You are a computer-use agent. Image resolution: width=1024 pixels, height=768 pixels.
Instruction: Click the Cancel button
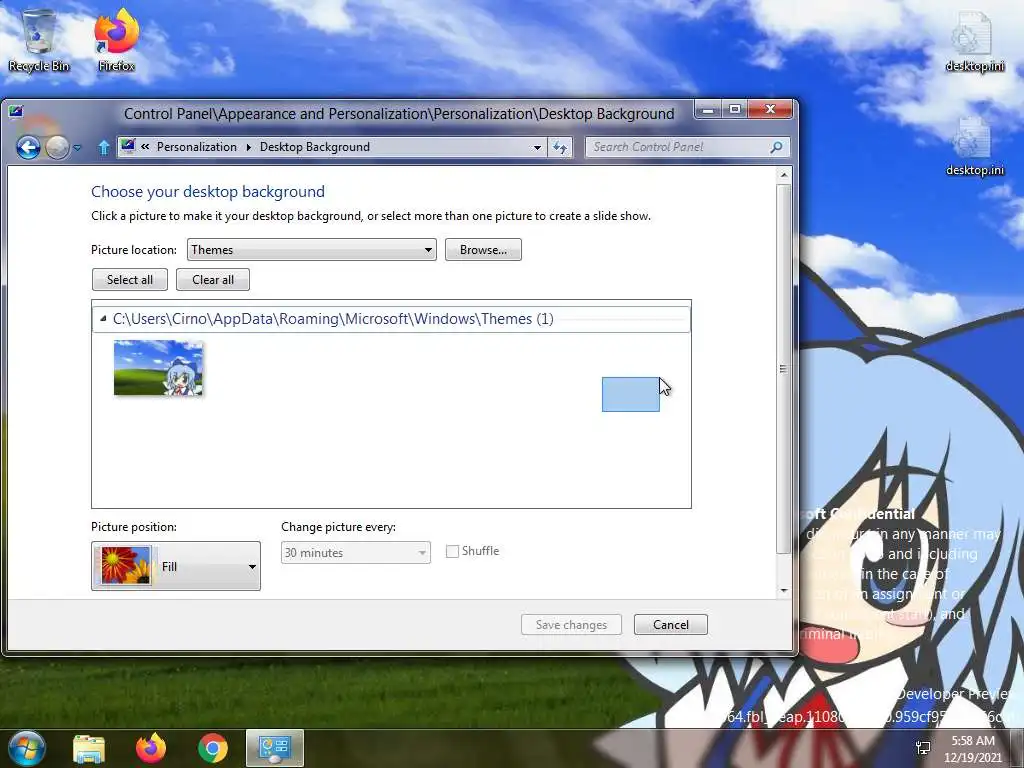pos(671,625)
